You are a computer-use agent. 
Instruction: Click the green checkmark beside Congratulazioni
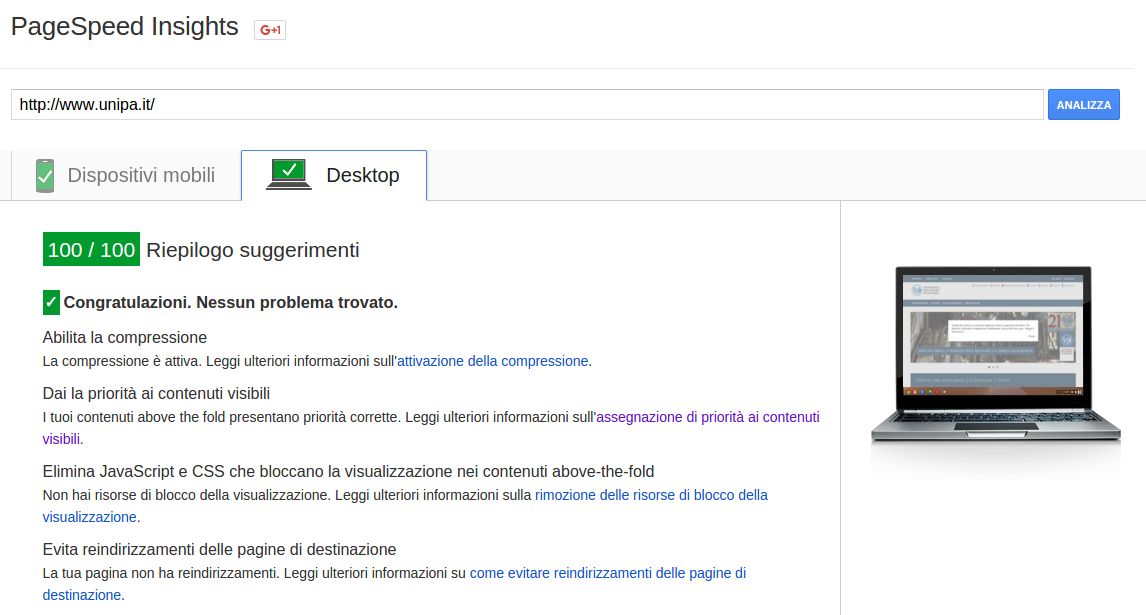51,302
